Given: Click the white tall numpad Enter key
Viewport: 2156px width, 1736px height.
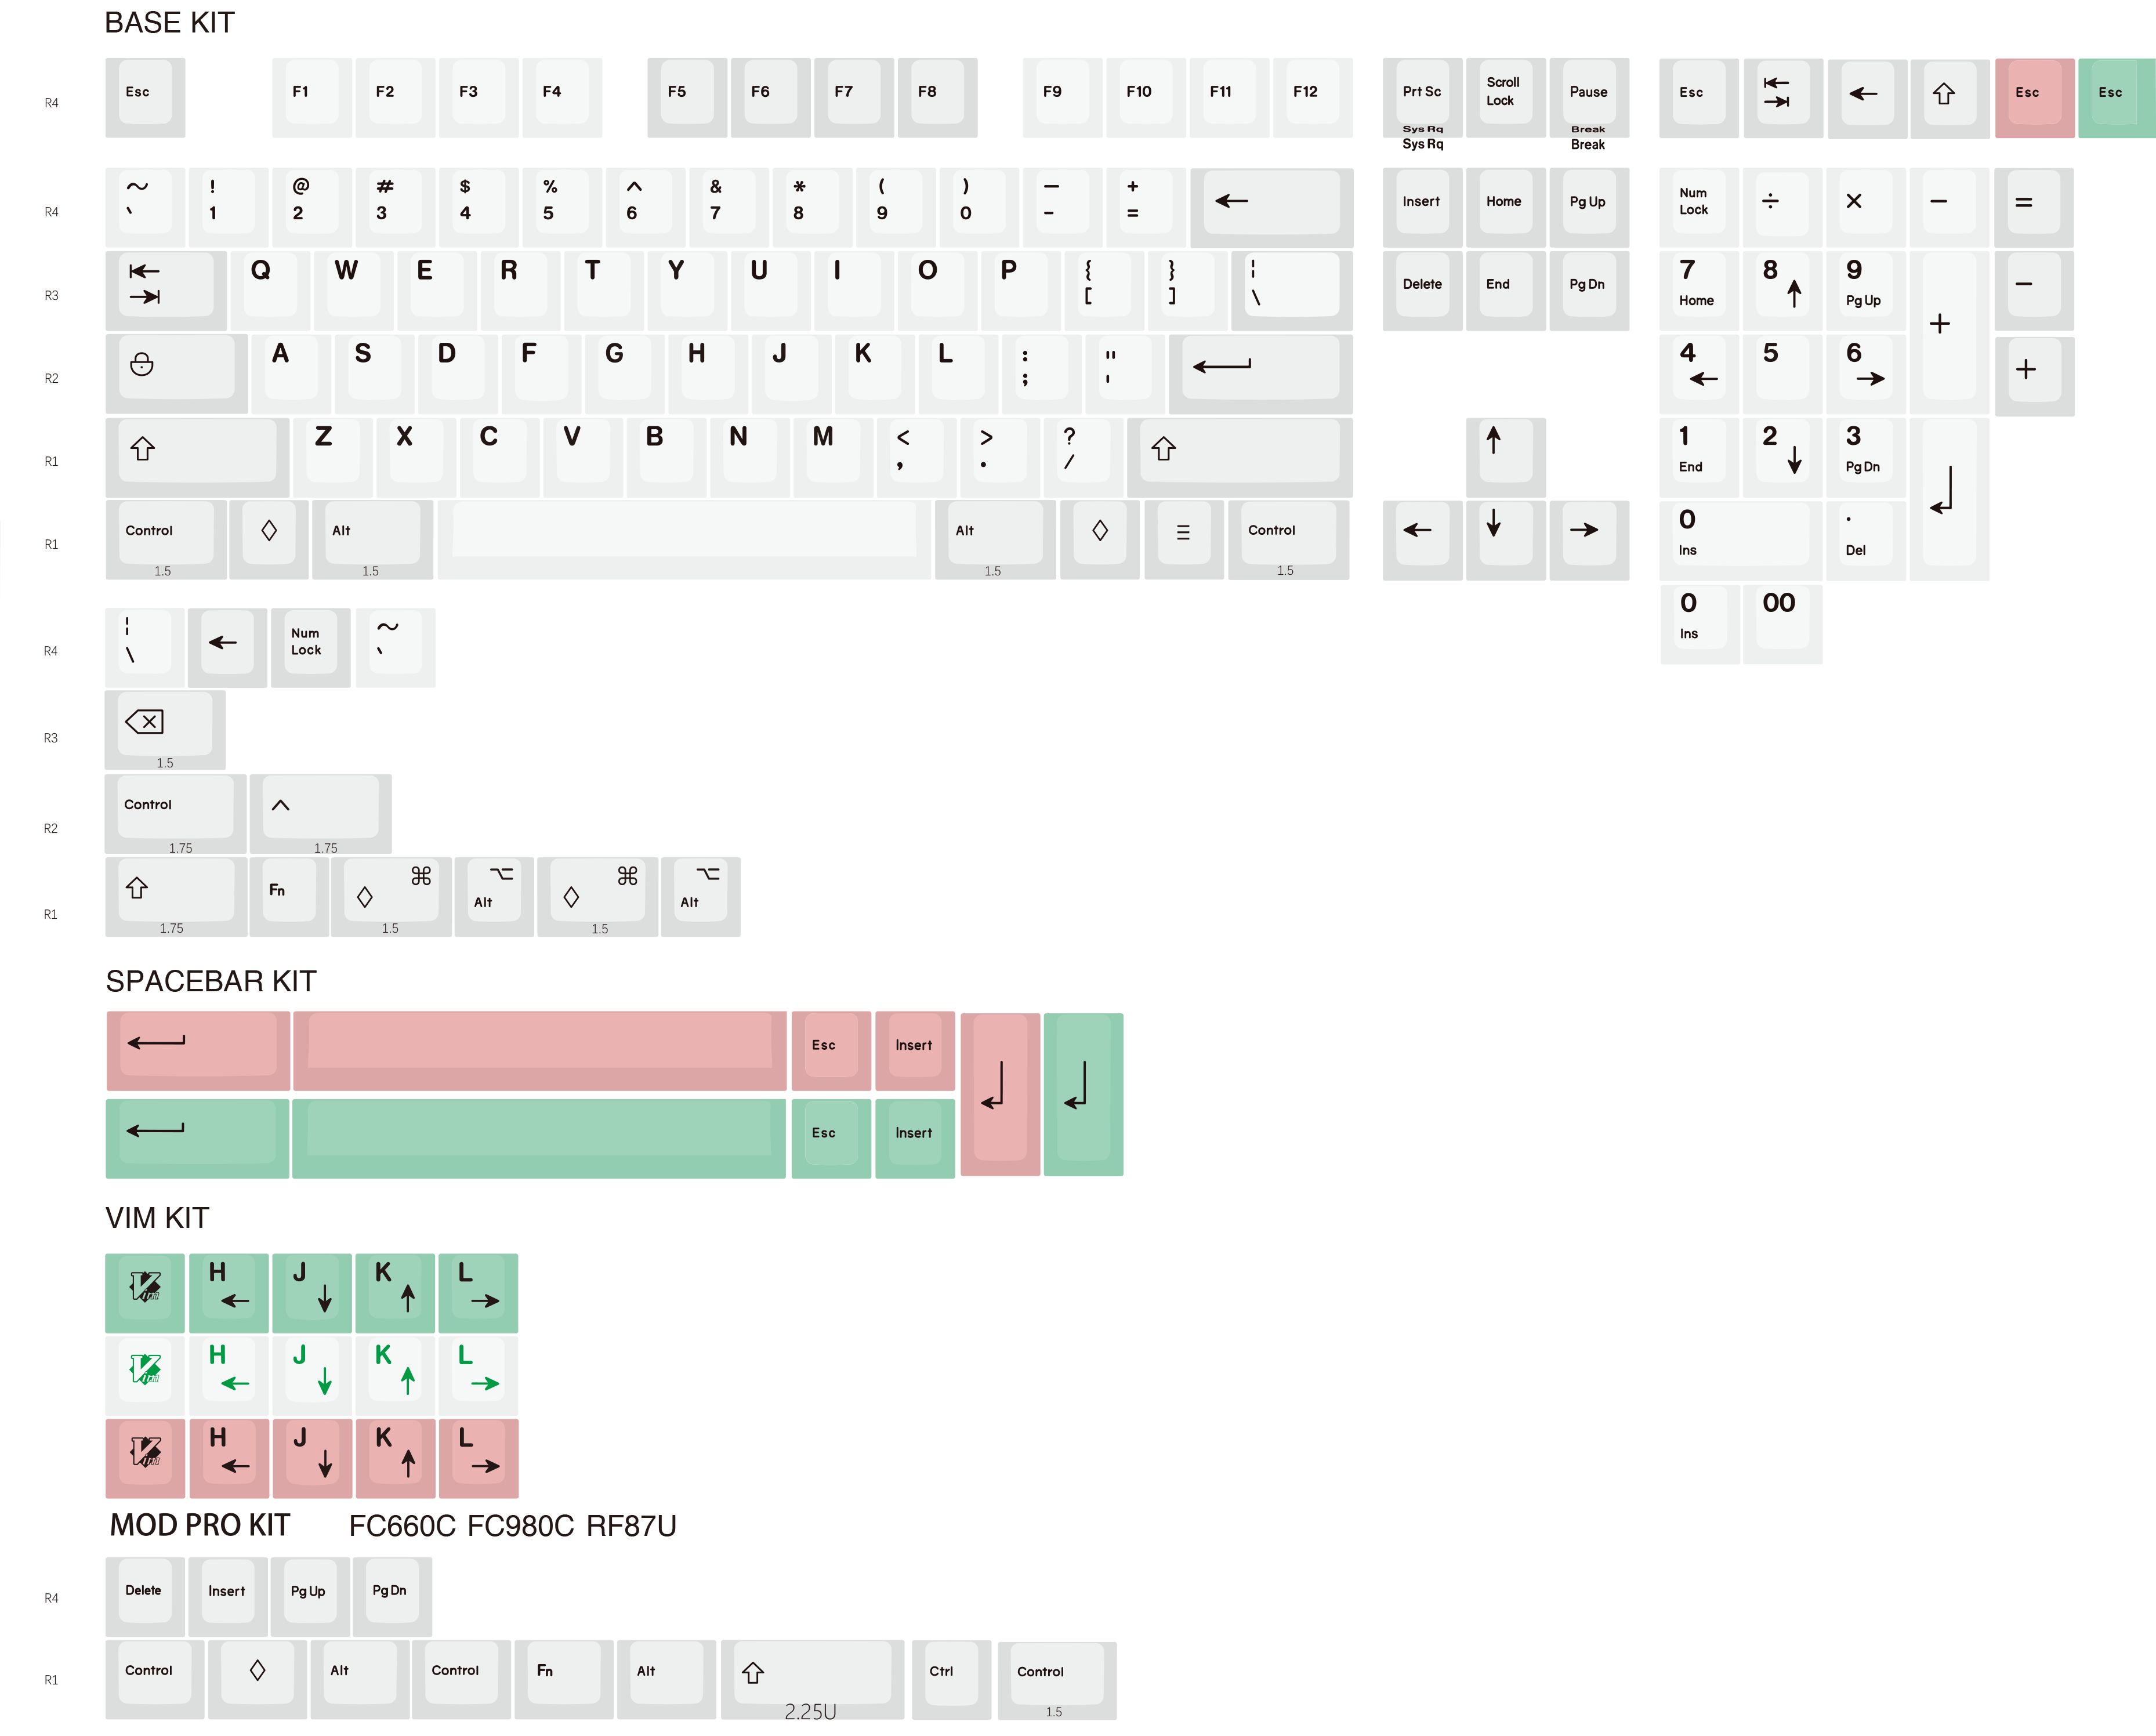Looking at the screenshot, I should (x=1949, y=499).
